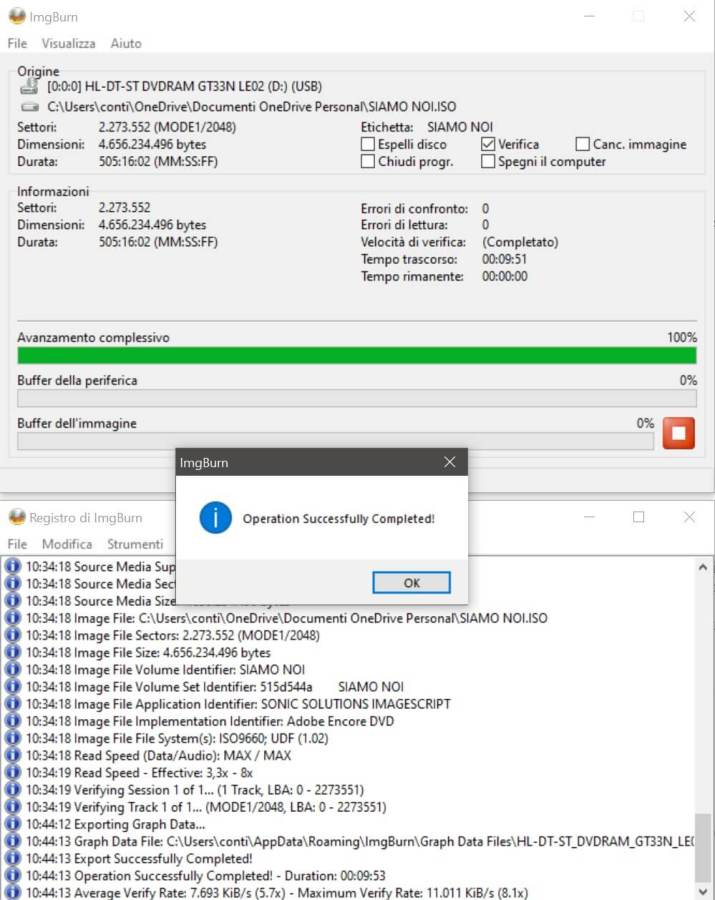
Task: Open the Aiuto menu
Action: (126, 43)
